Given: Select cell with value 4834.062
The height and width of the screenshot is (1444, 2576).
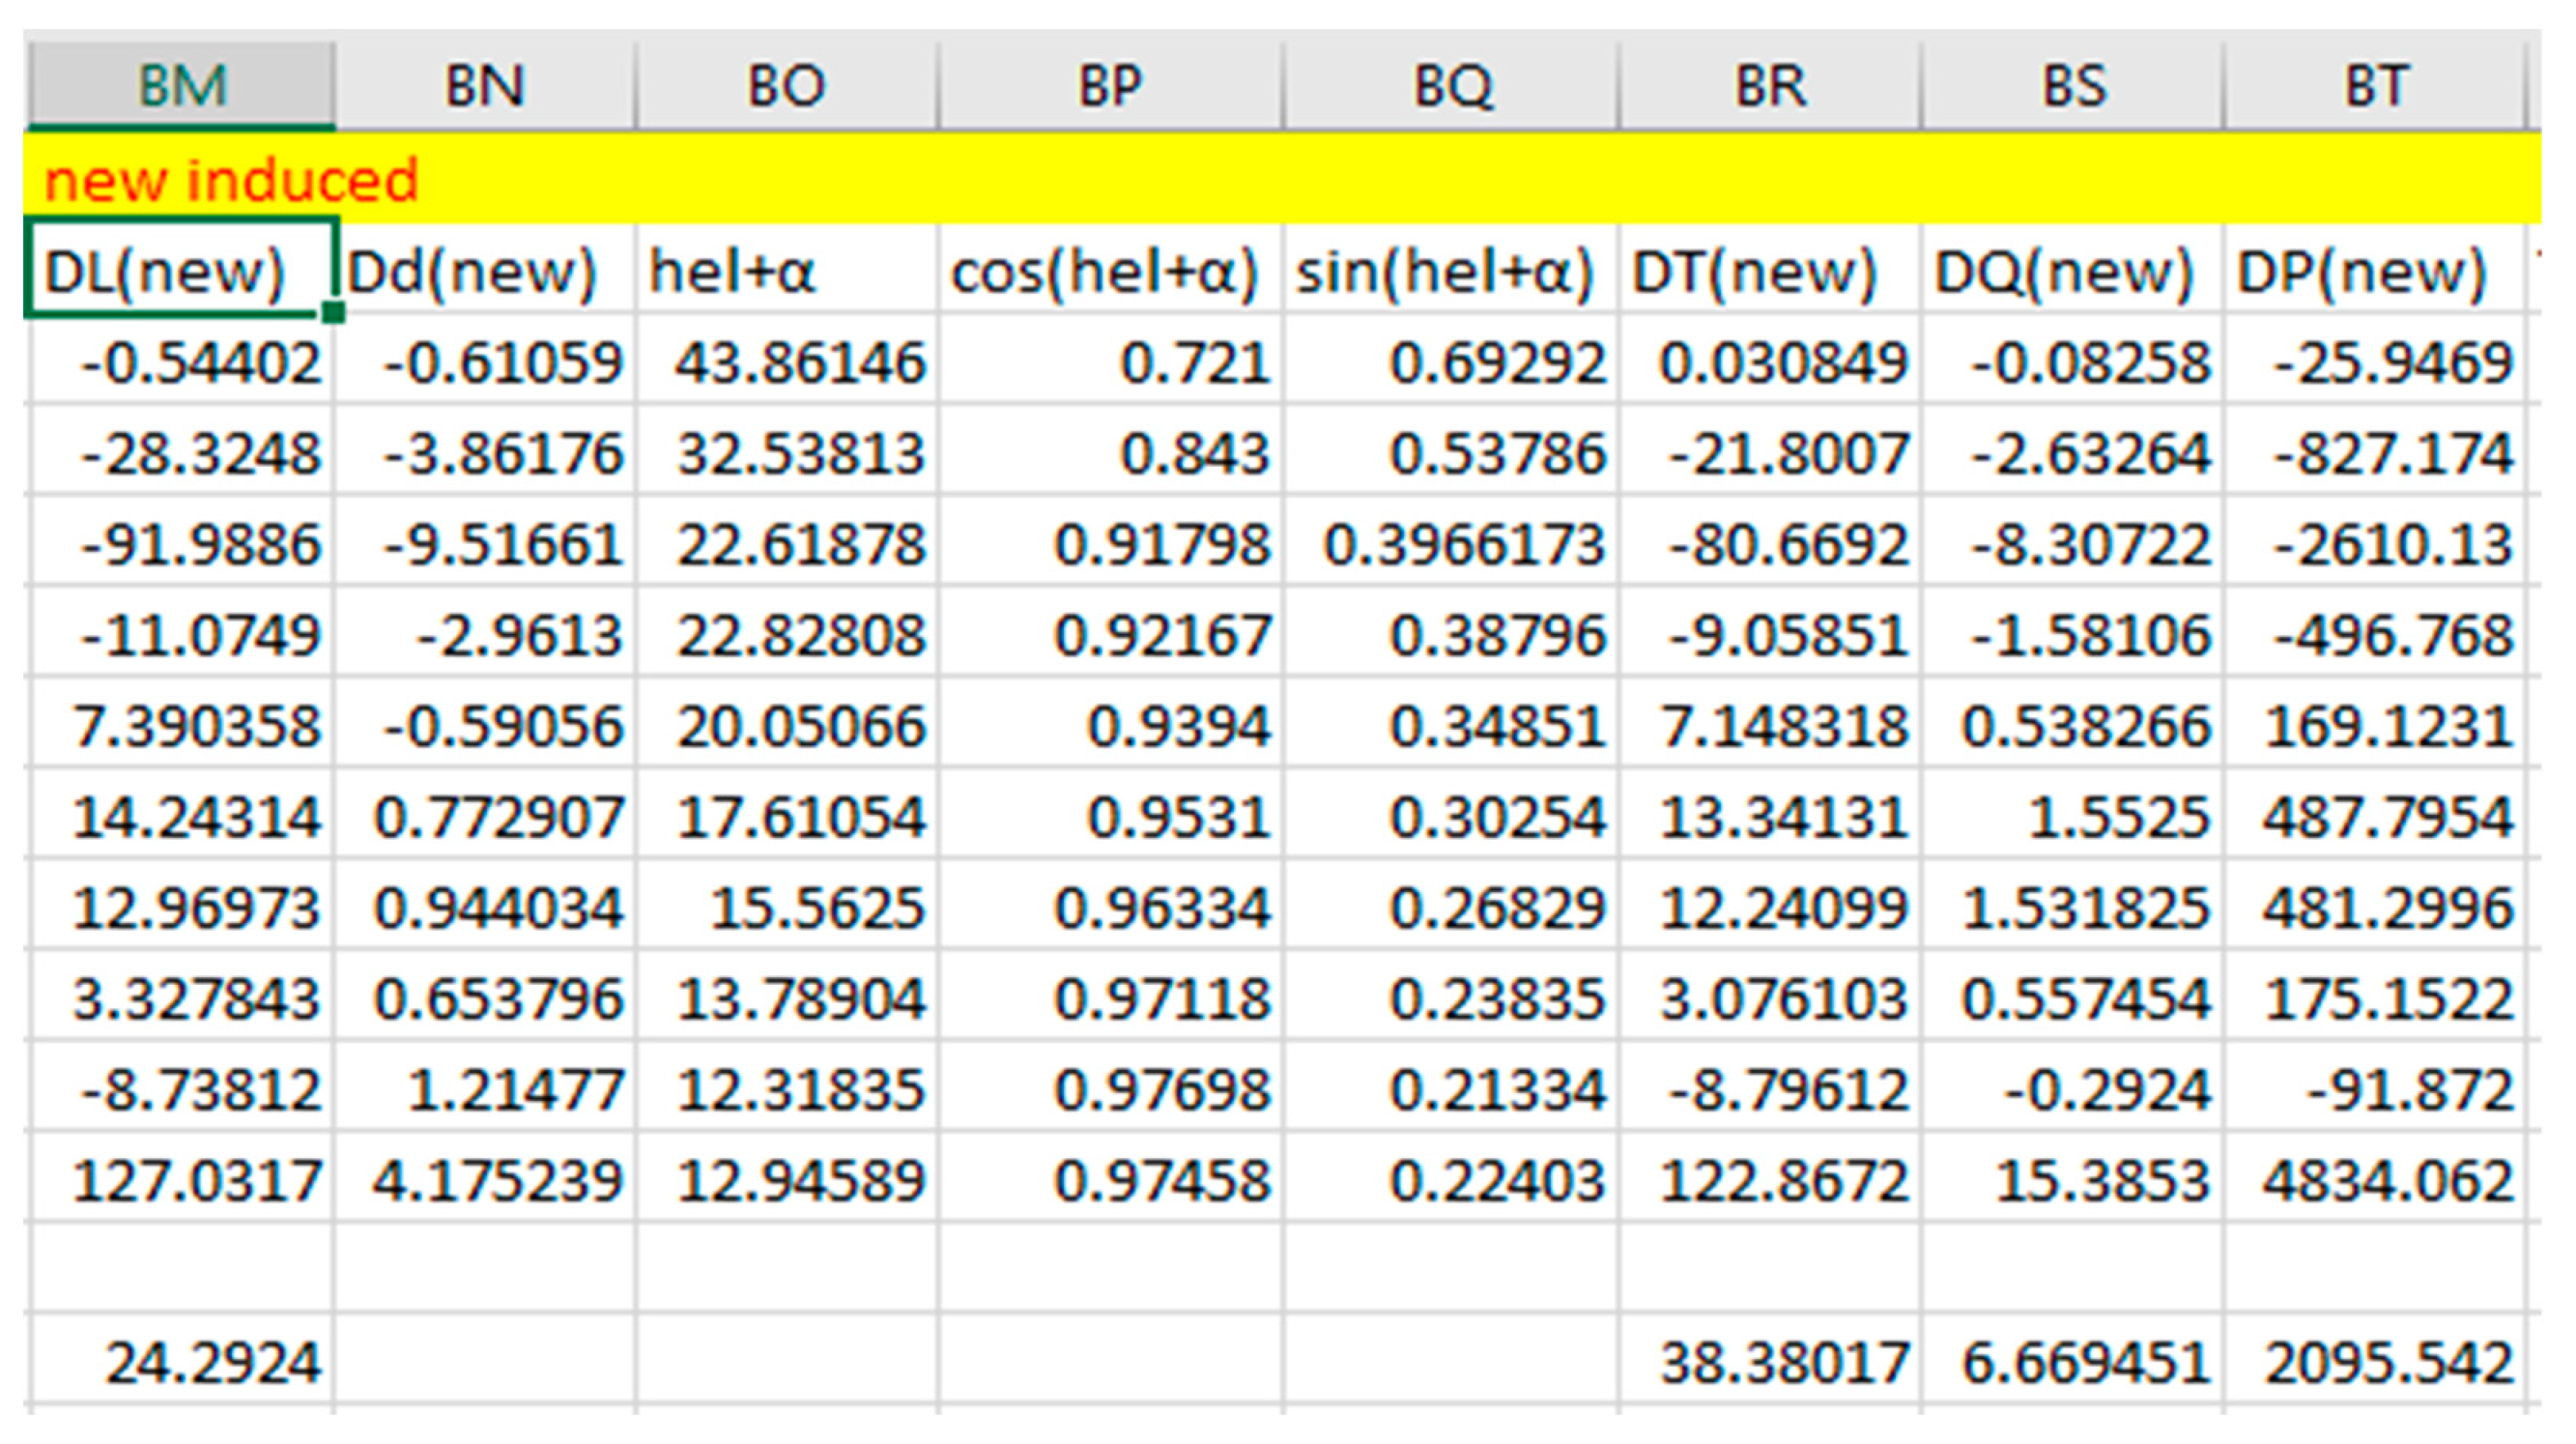Looking at the screenshot, I should 2388,1181.
